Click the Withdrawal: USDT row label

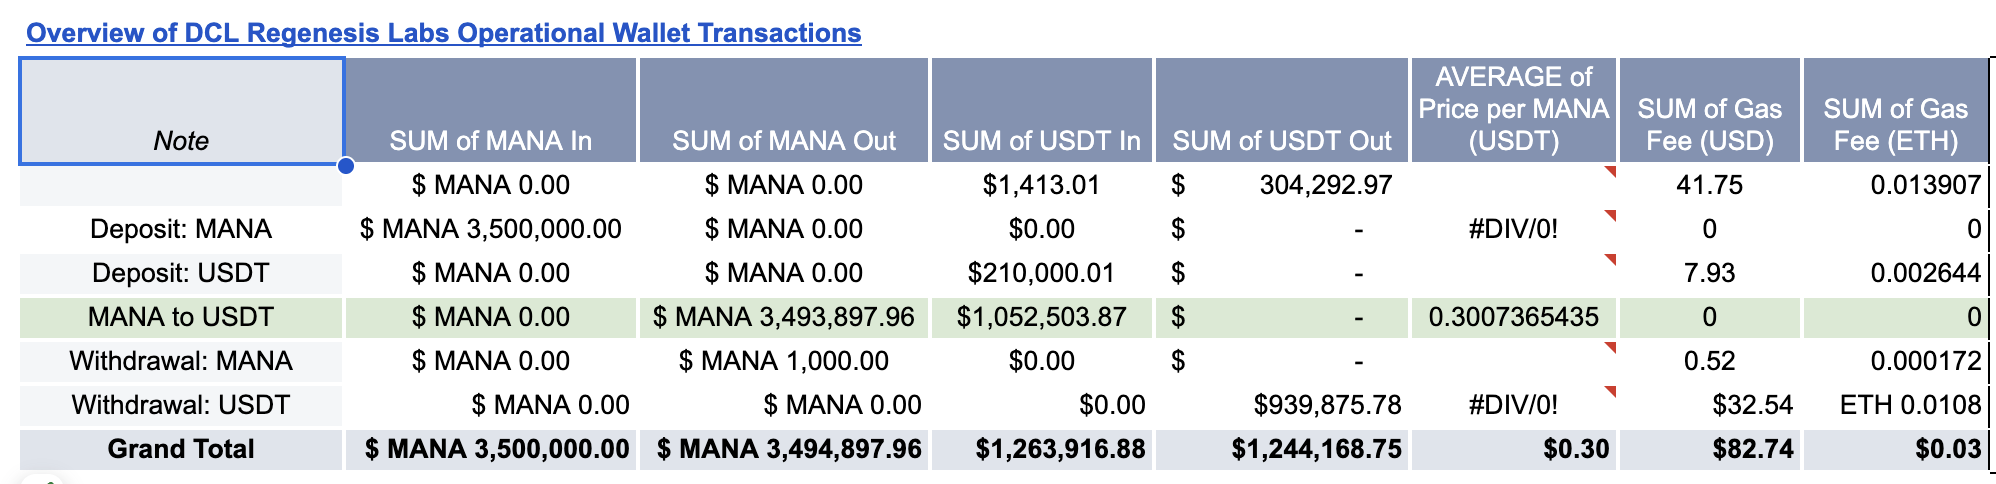point(181,405)
